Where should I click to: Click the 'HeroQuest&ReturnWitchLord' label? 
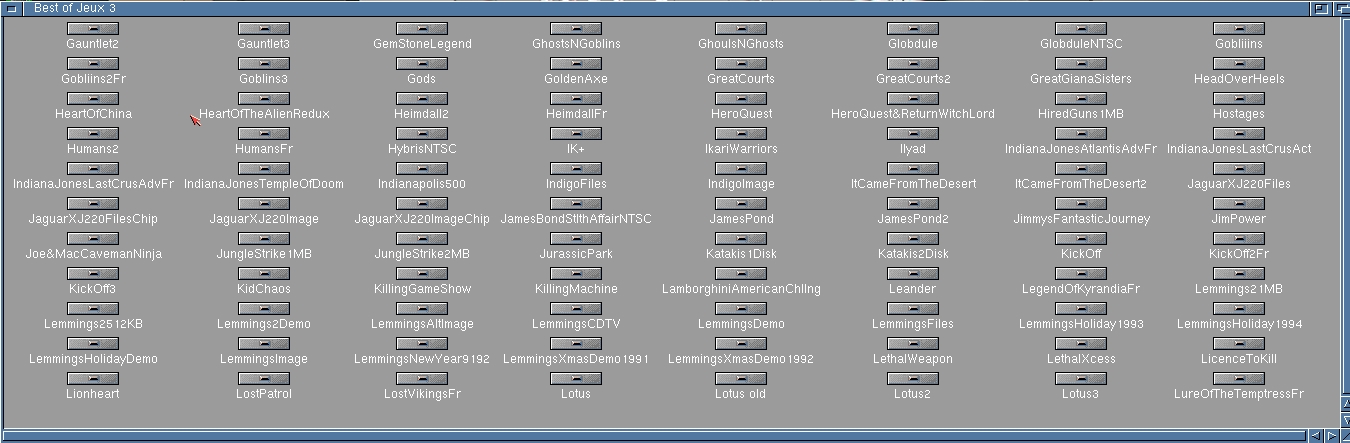[913, 114]
